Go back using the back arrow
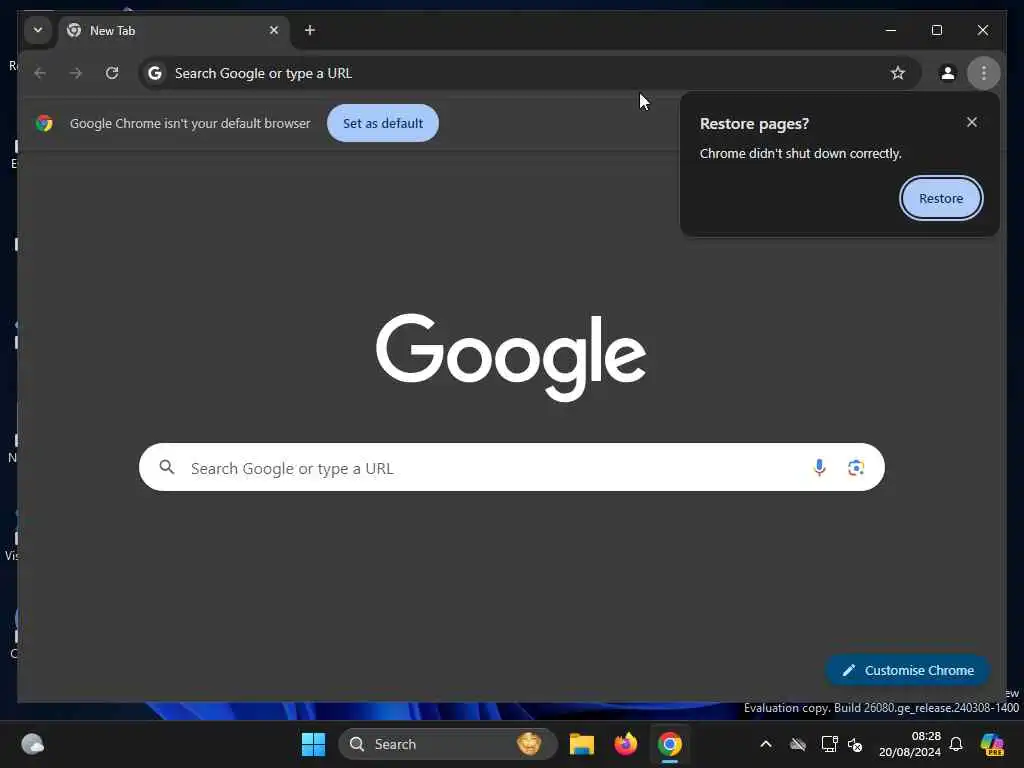The height and width of the screenshot is (768, 1024). pyautogui.click(x=40, y=73)
